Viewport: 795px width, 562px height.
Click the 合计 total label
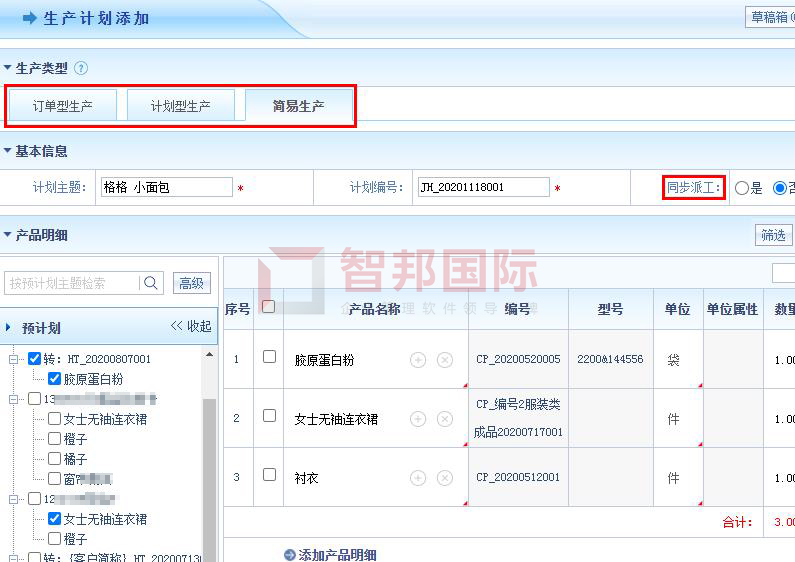point(738,522)
